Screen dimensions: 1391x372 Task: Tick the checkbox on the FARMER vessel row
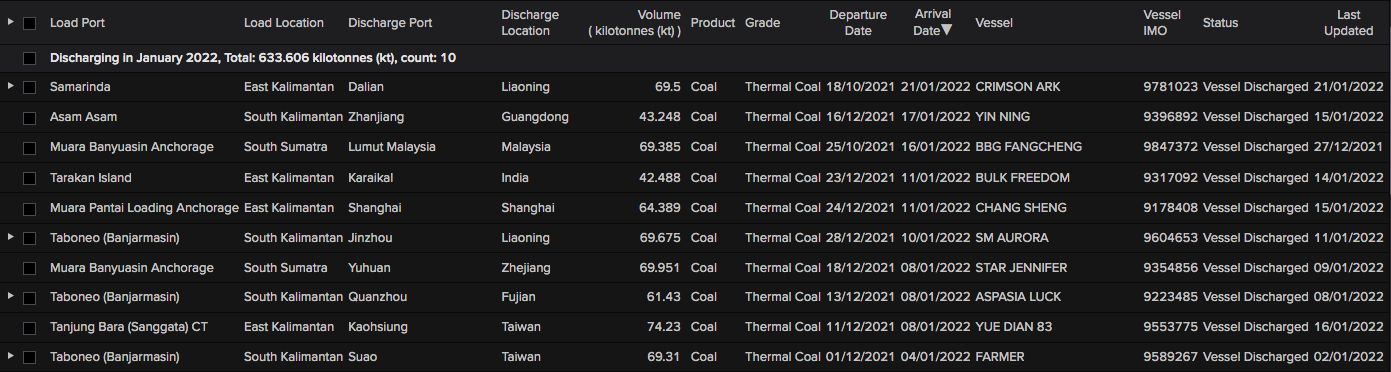click(29, 357)
